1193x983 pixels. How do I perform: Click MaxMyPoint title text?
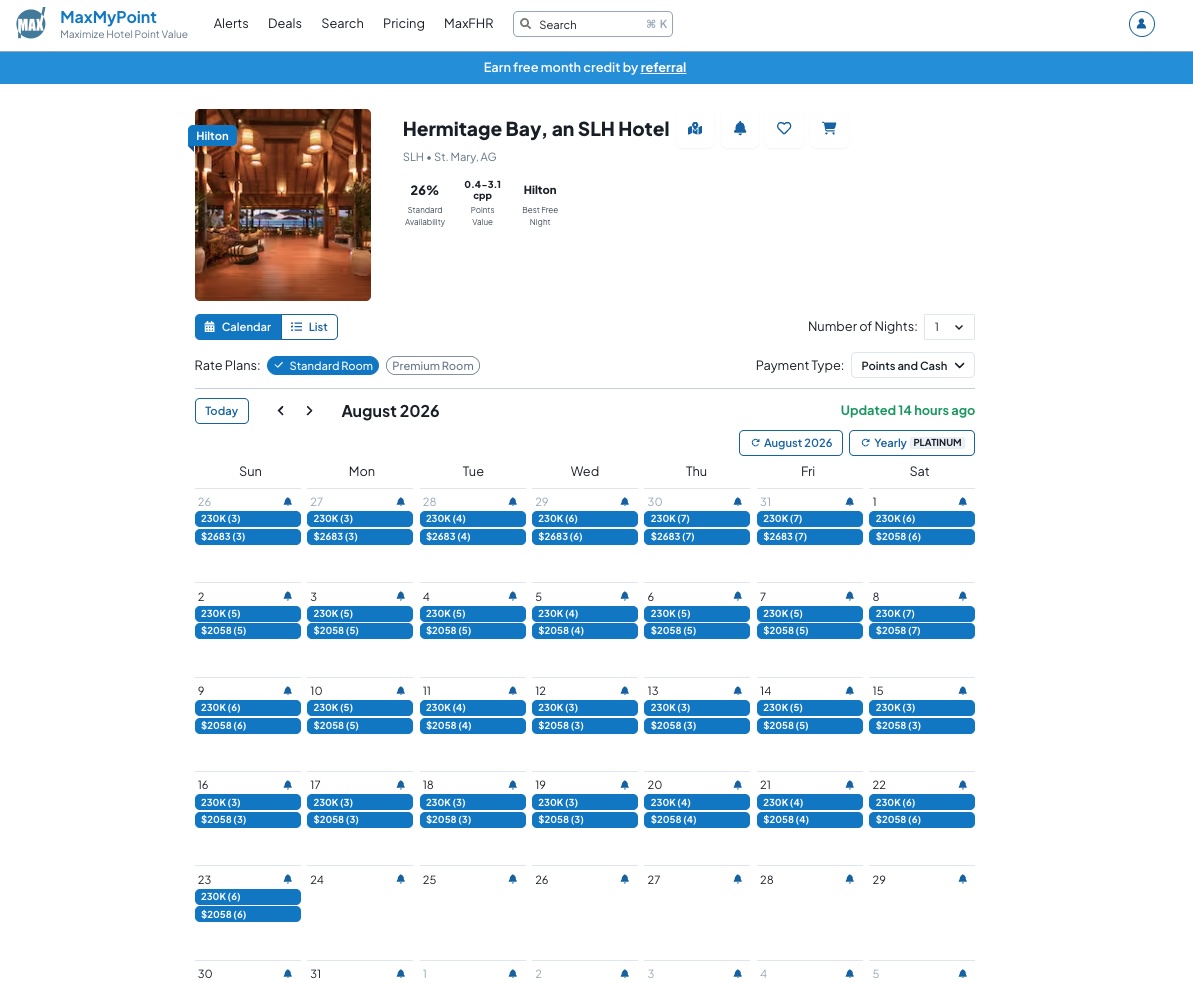(x=108, y=17)
